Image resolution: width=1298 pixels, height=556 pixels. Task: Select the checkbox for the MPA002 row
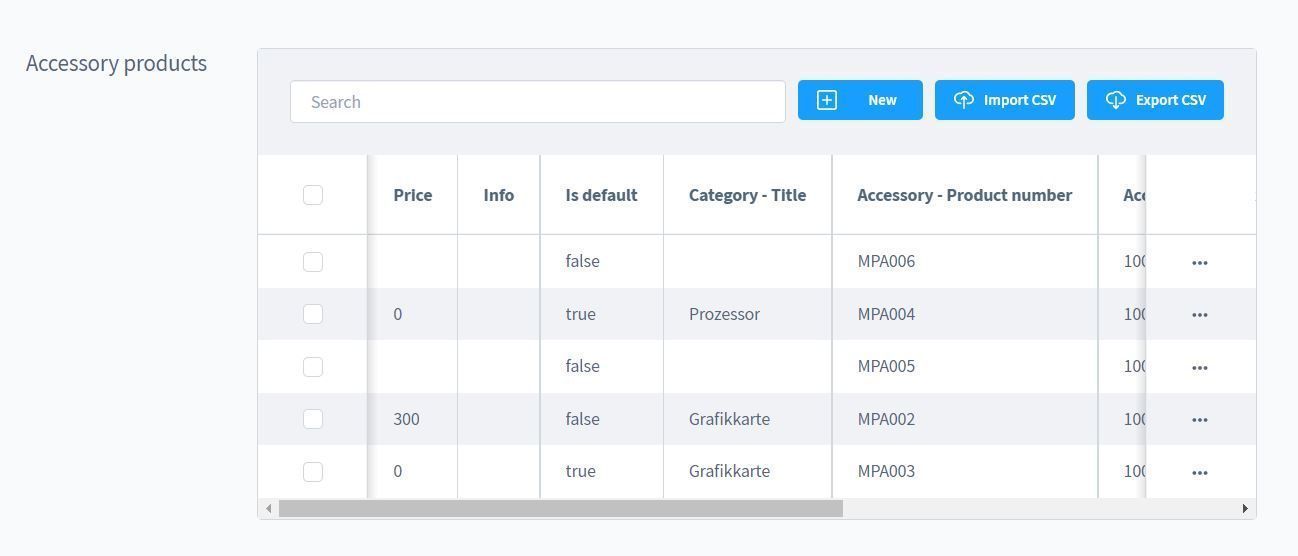point(313,419)
